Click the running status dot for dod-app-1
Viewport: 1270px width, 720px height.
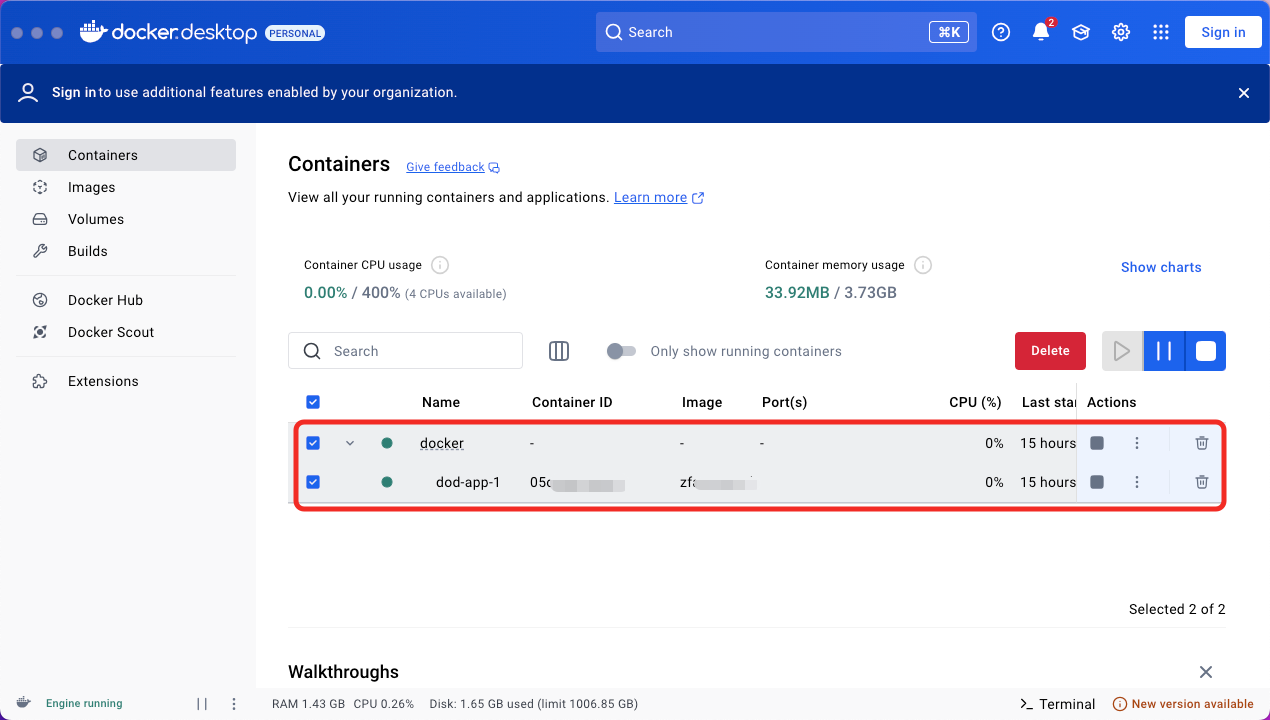pos(387,482)
